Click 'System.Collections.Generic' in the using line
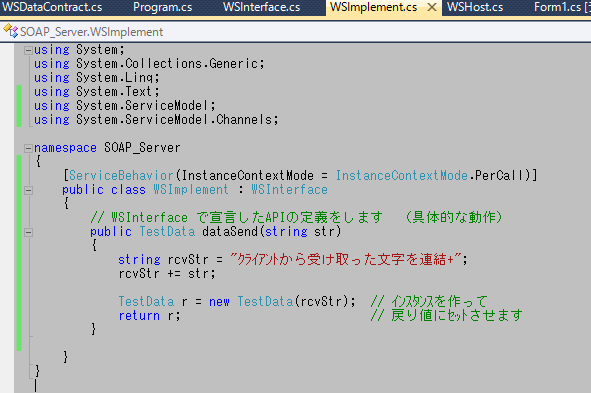Viewport: 591px width, 393px height. coord(167,64)
